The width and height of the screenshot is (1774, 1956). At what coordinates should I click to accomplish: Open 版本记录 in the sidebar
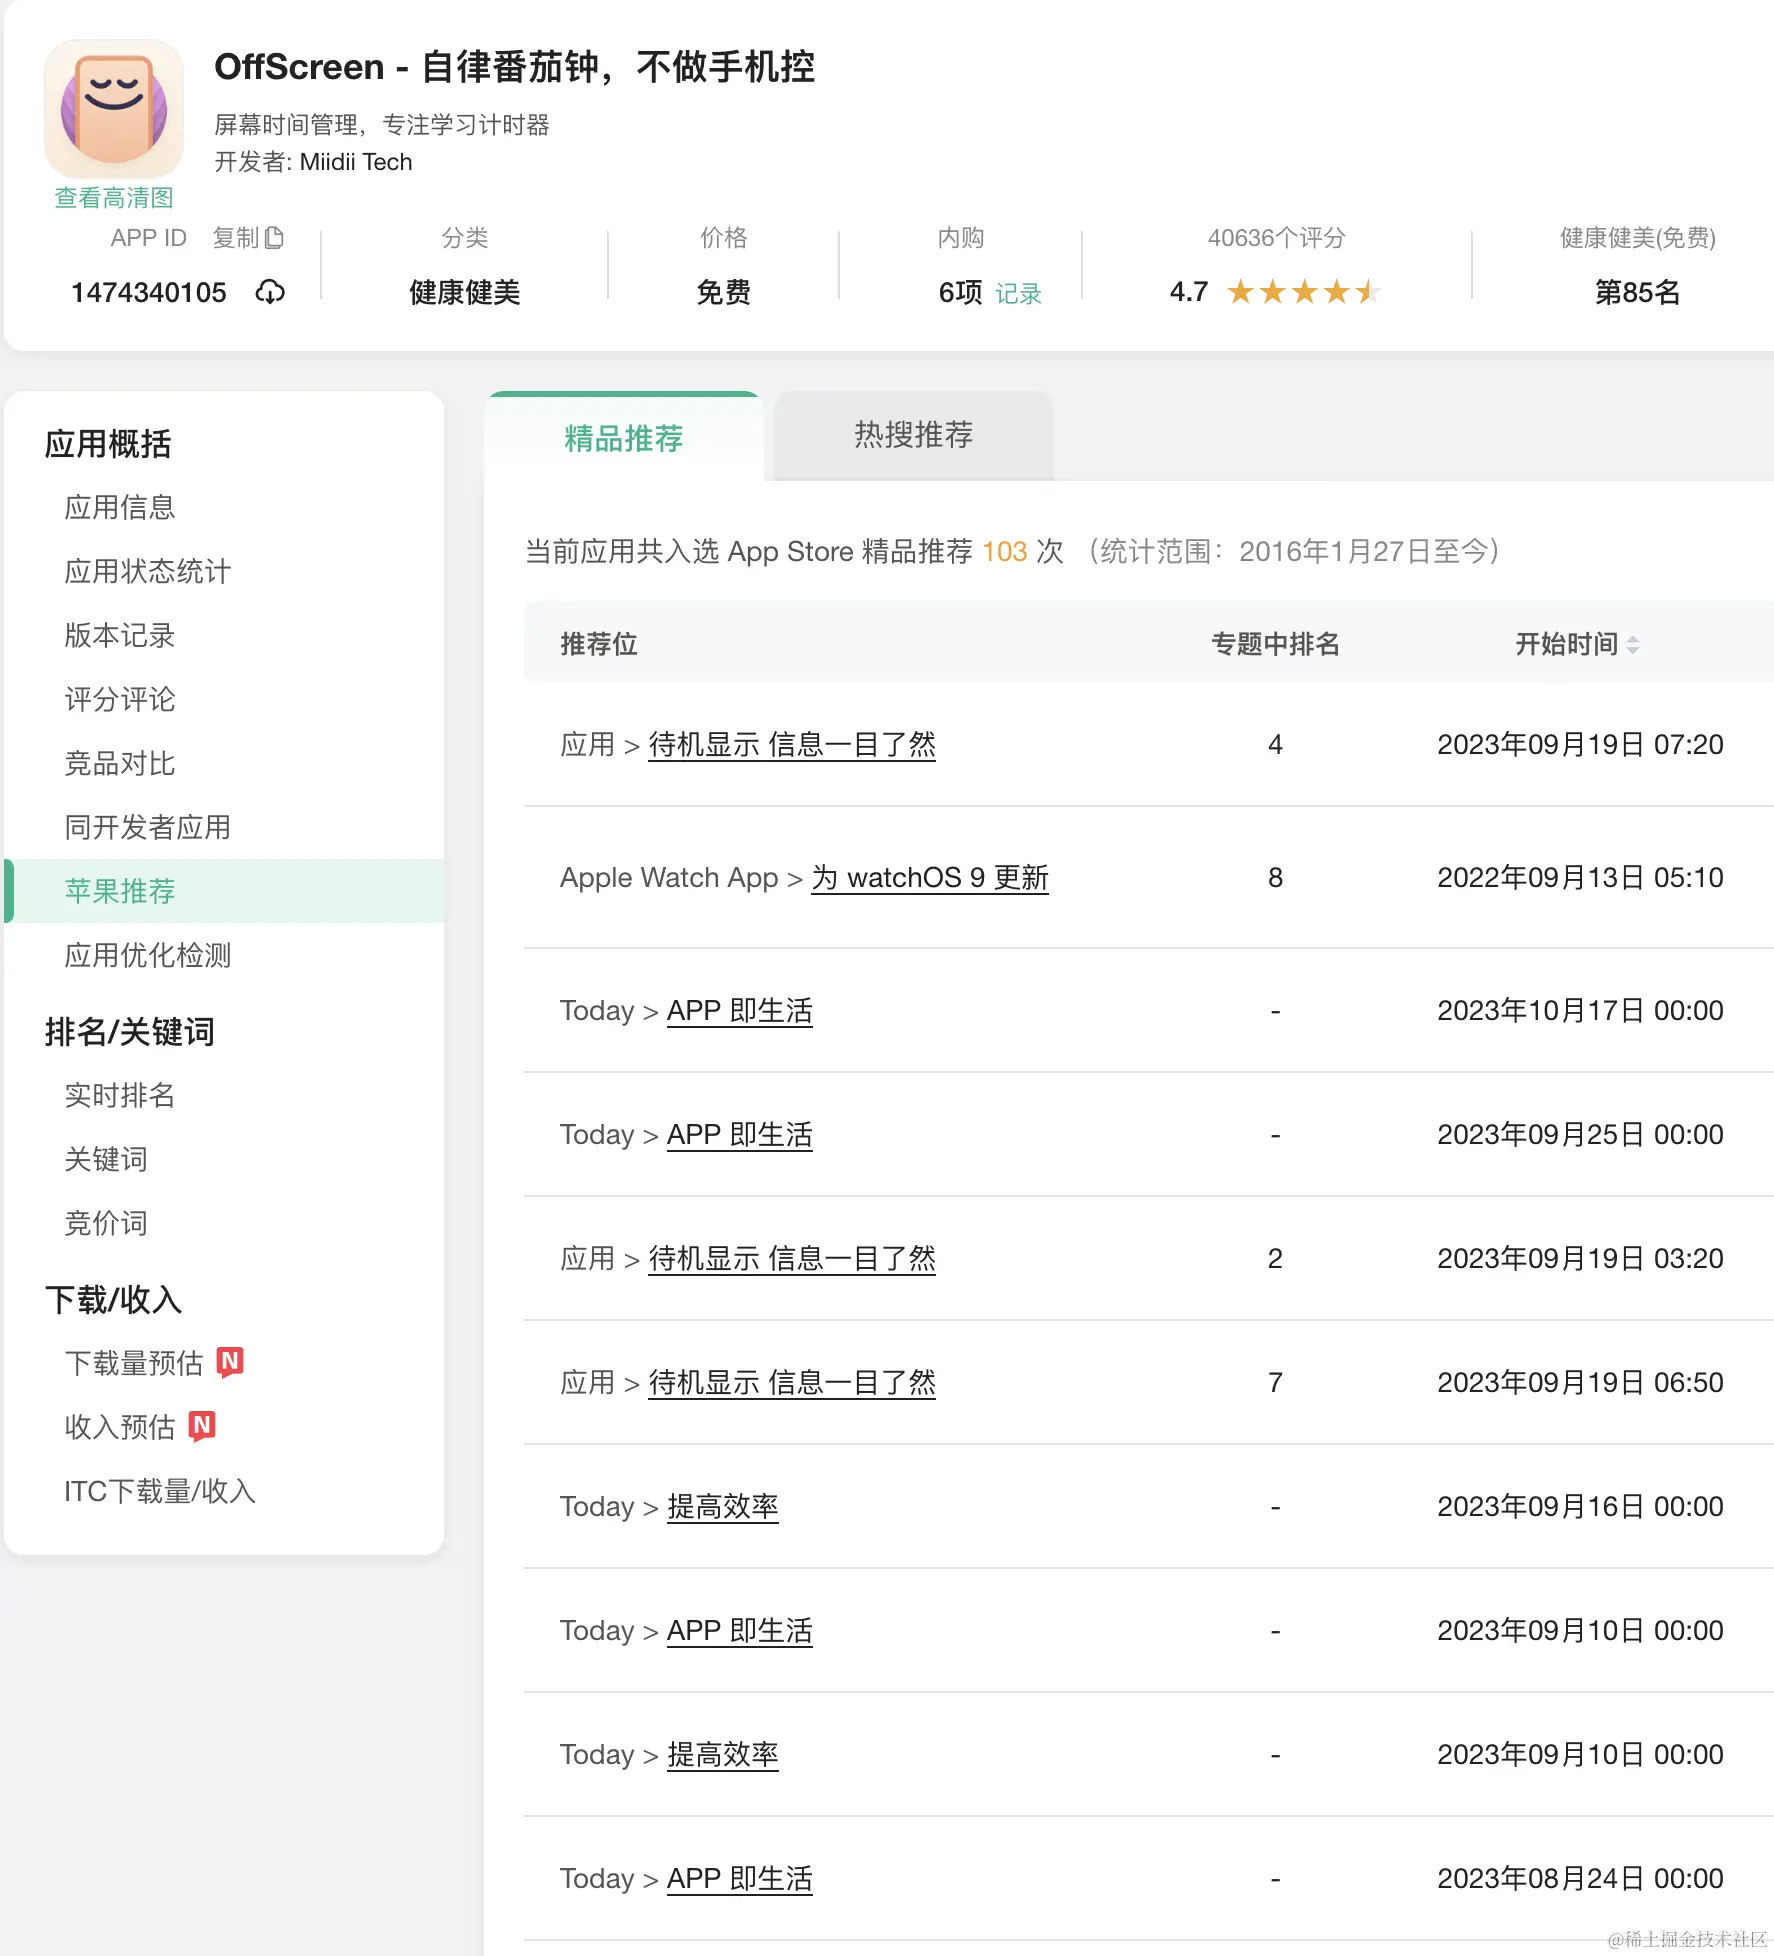tap(120, 635)
